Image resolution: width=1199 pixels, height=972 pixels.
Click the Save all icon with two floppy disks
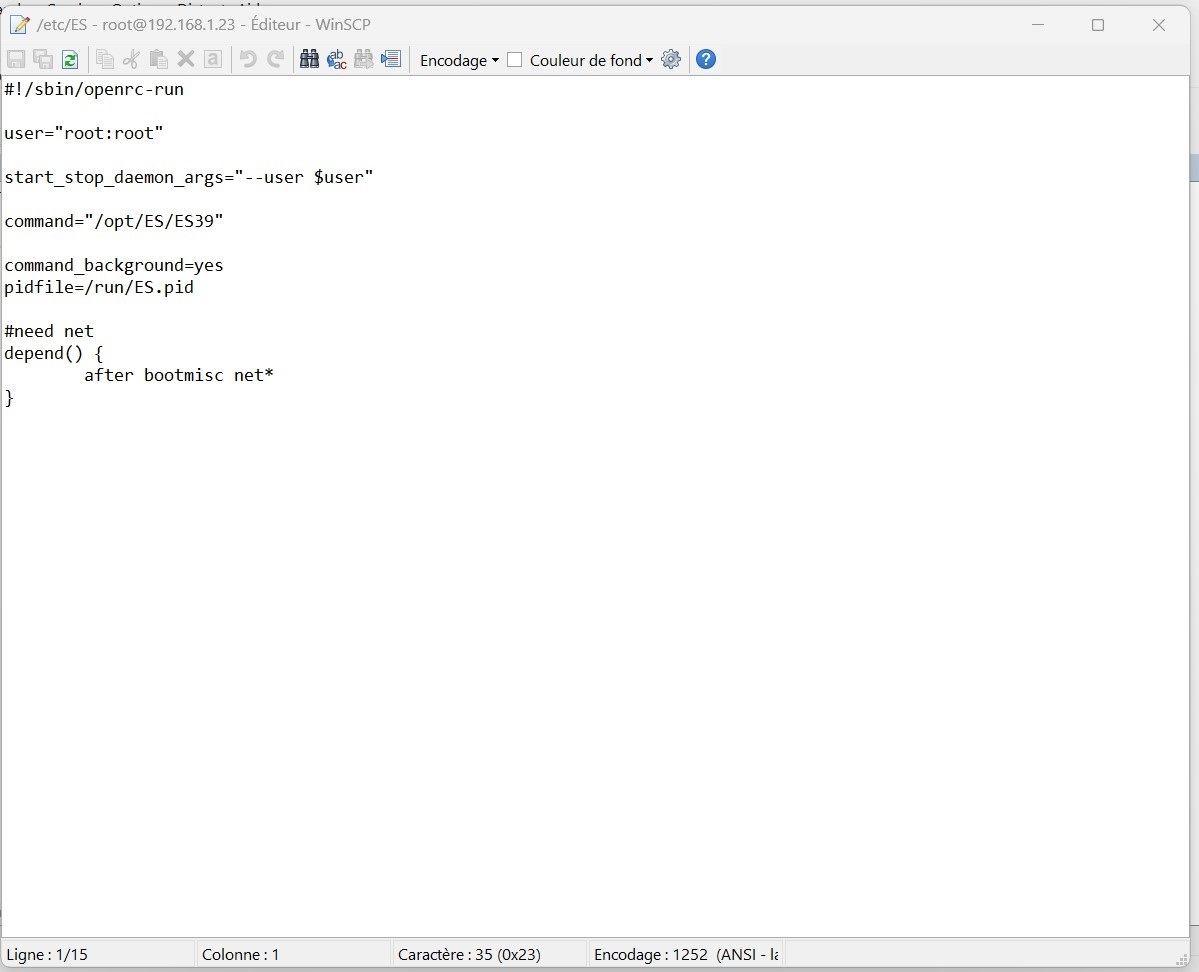coord(43,60)
